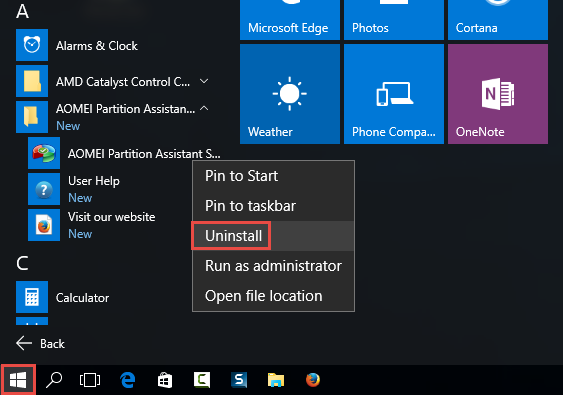563x395 pixels.
Task: Open the Phone Companion tile
Action: 394,94
